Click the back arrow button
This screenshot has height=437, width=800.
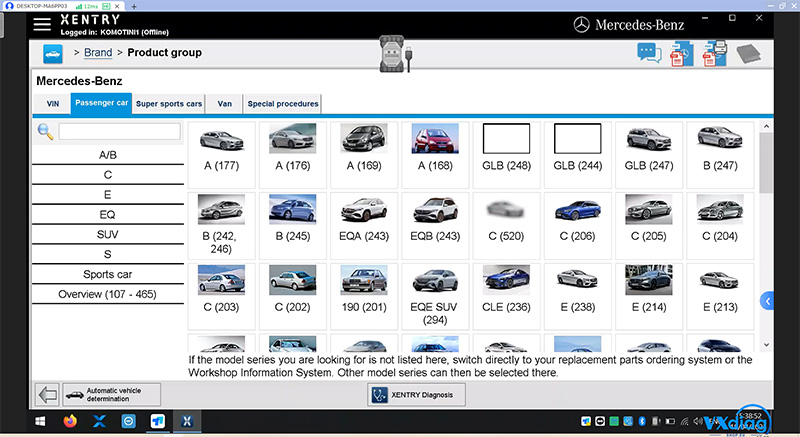(x=47, y=395)
